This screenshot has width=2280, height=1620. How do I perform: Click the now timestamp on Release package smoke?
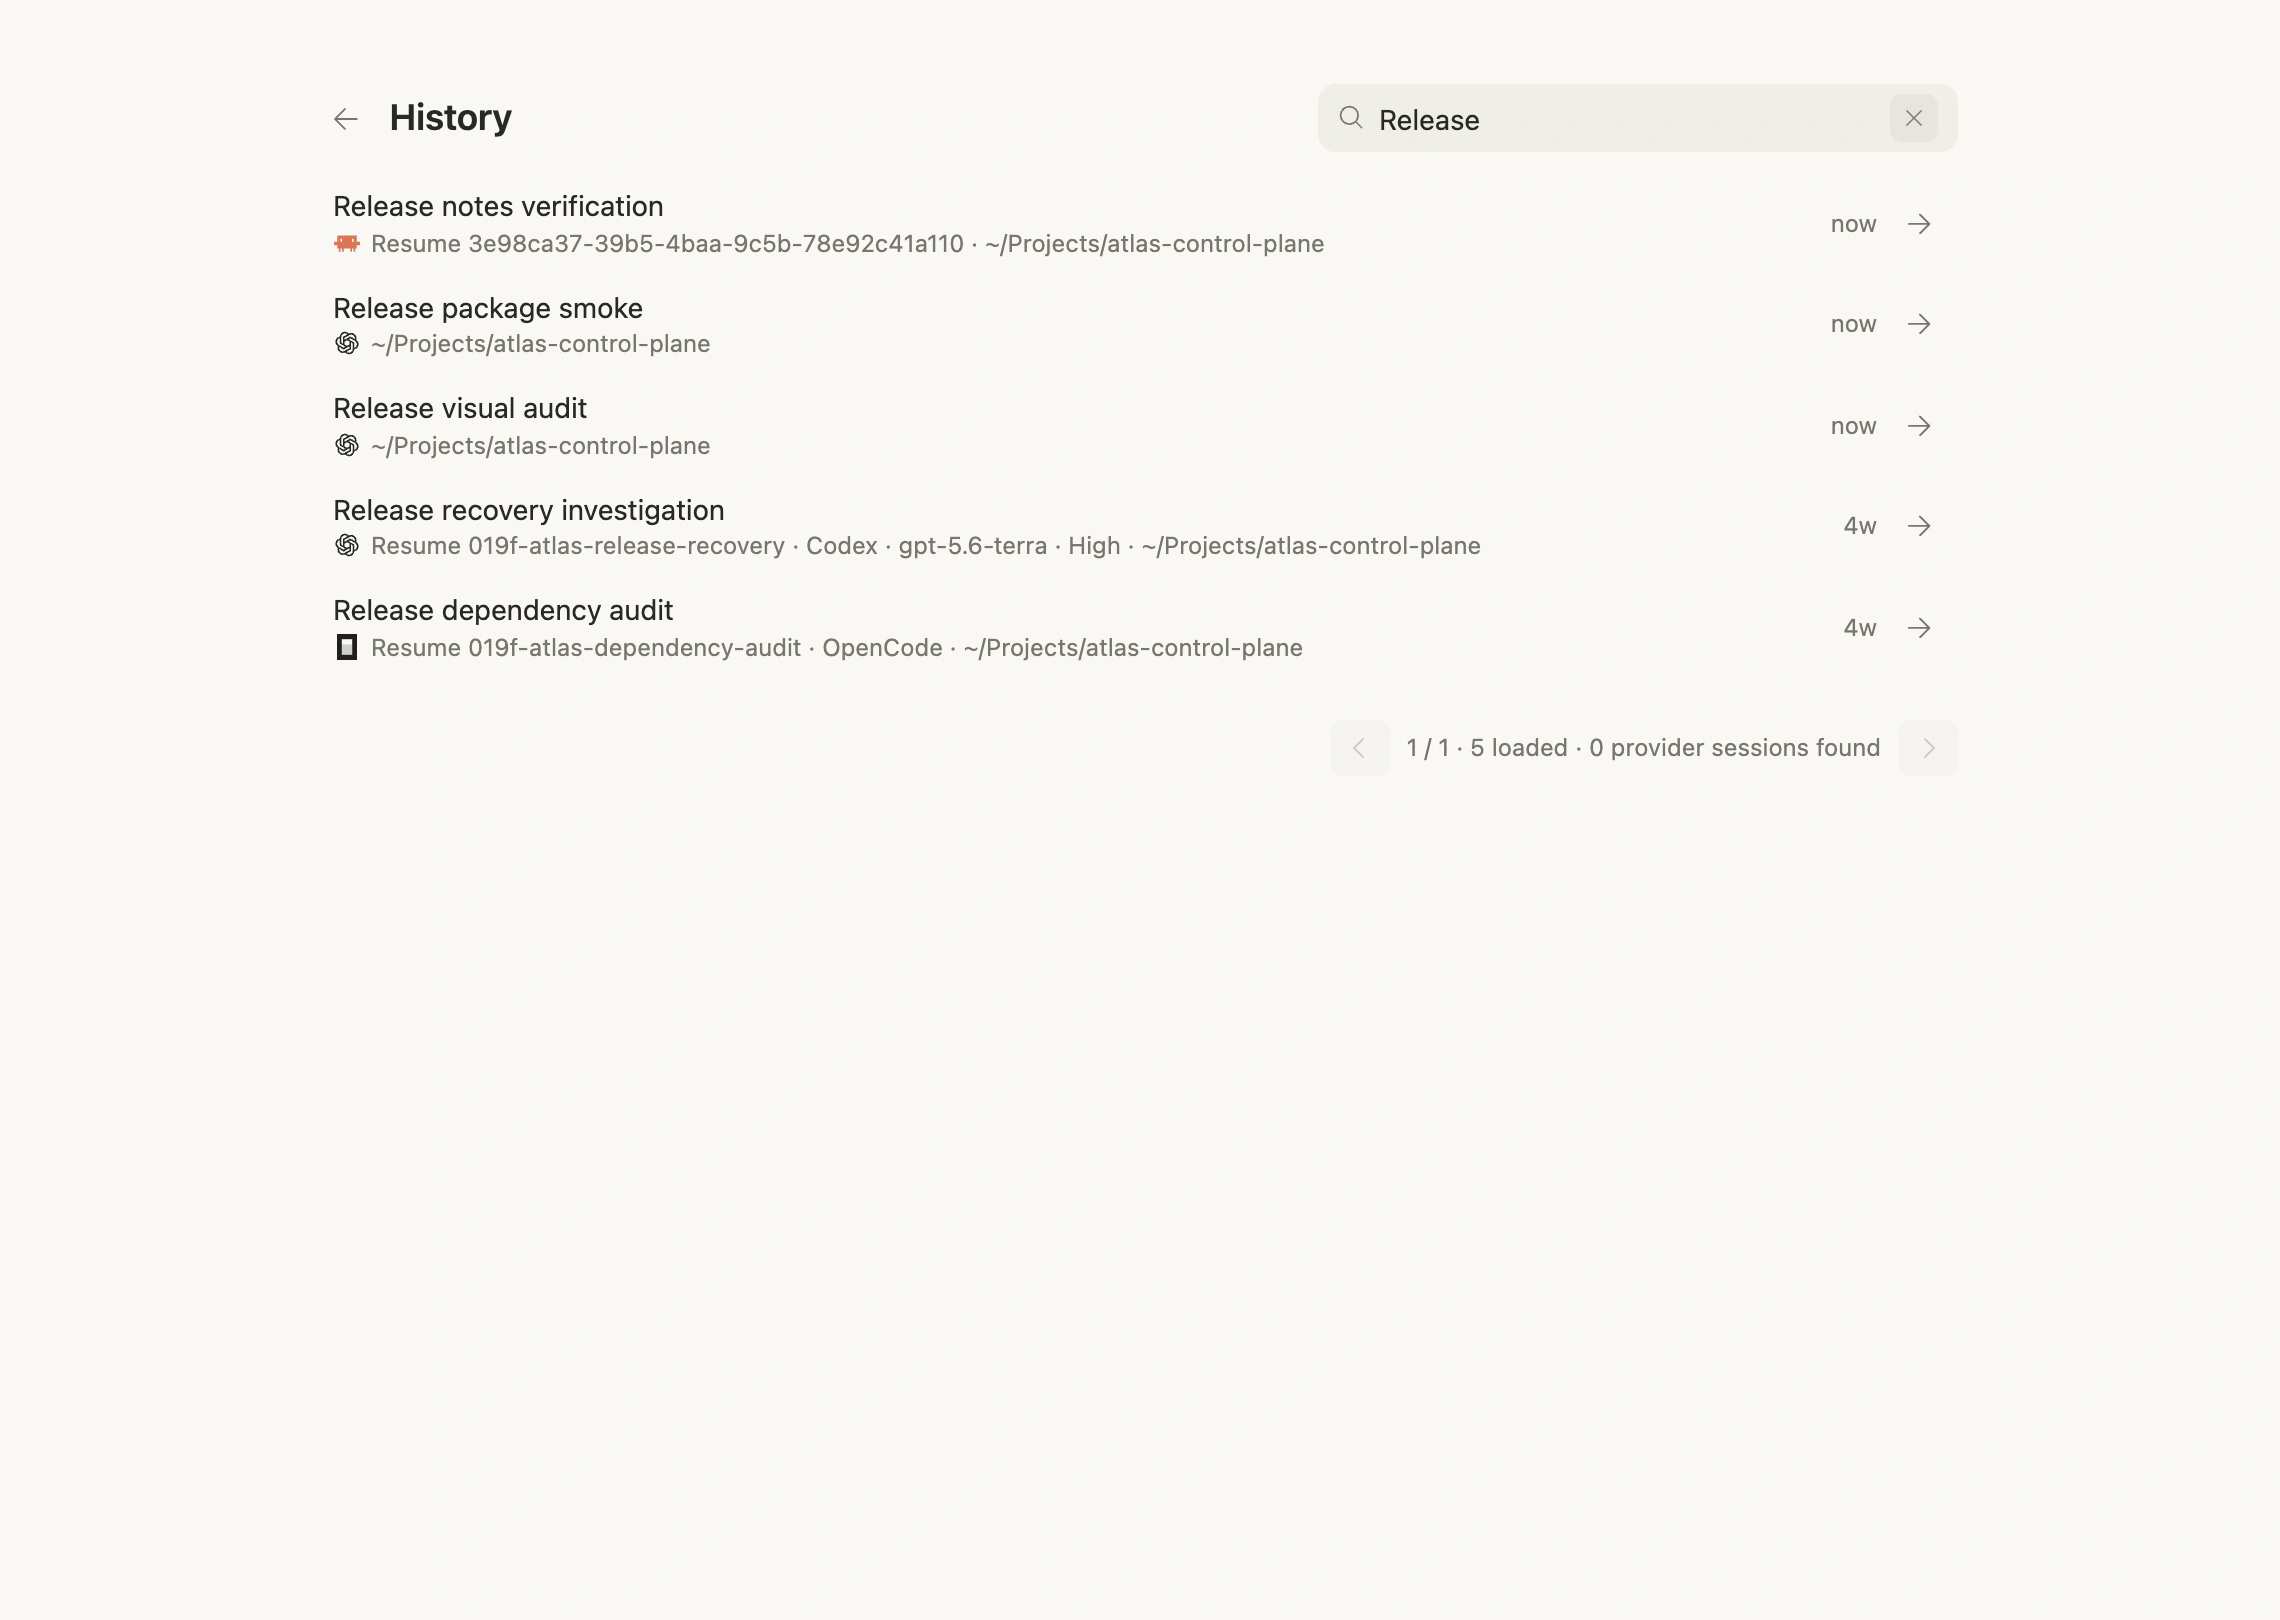1853,324
